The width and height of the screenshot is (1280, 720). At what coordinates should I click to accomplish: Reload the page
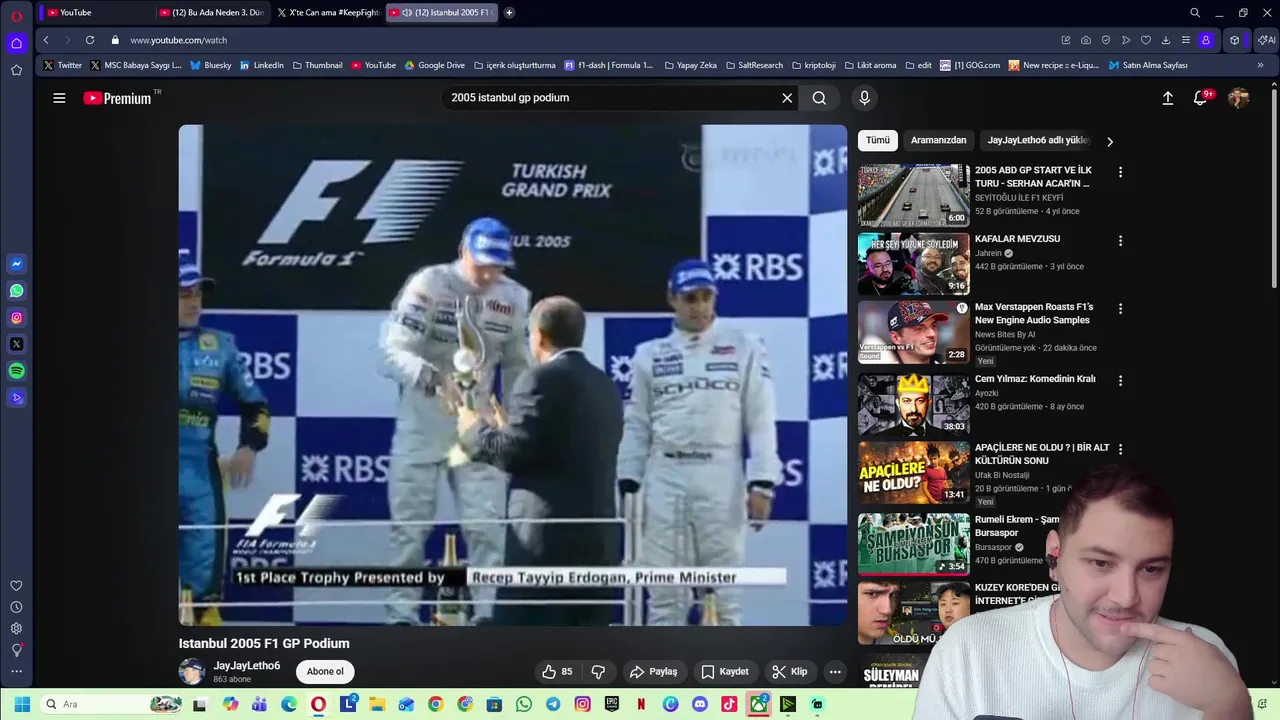pos(90,40)
